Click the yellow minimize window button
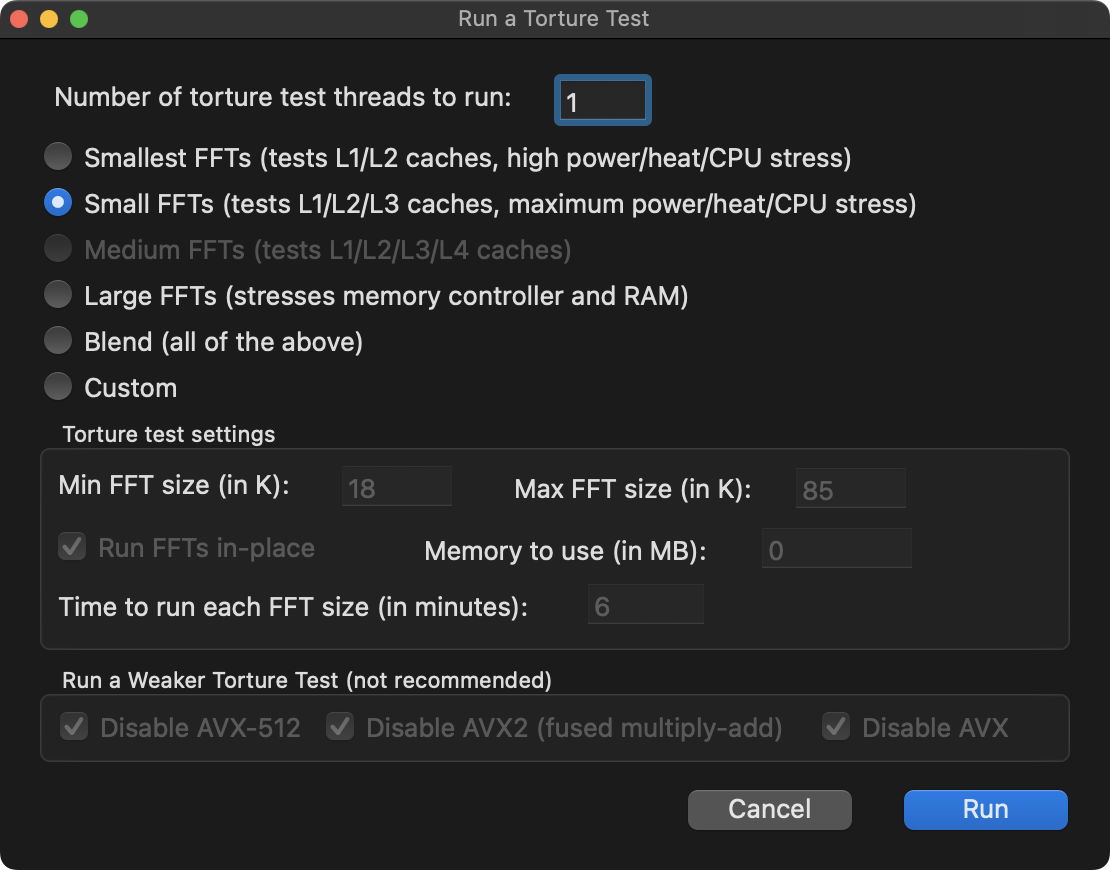The width and height of the screenshot is (1110, 870). [48, 19]
